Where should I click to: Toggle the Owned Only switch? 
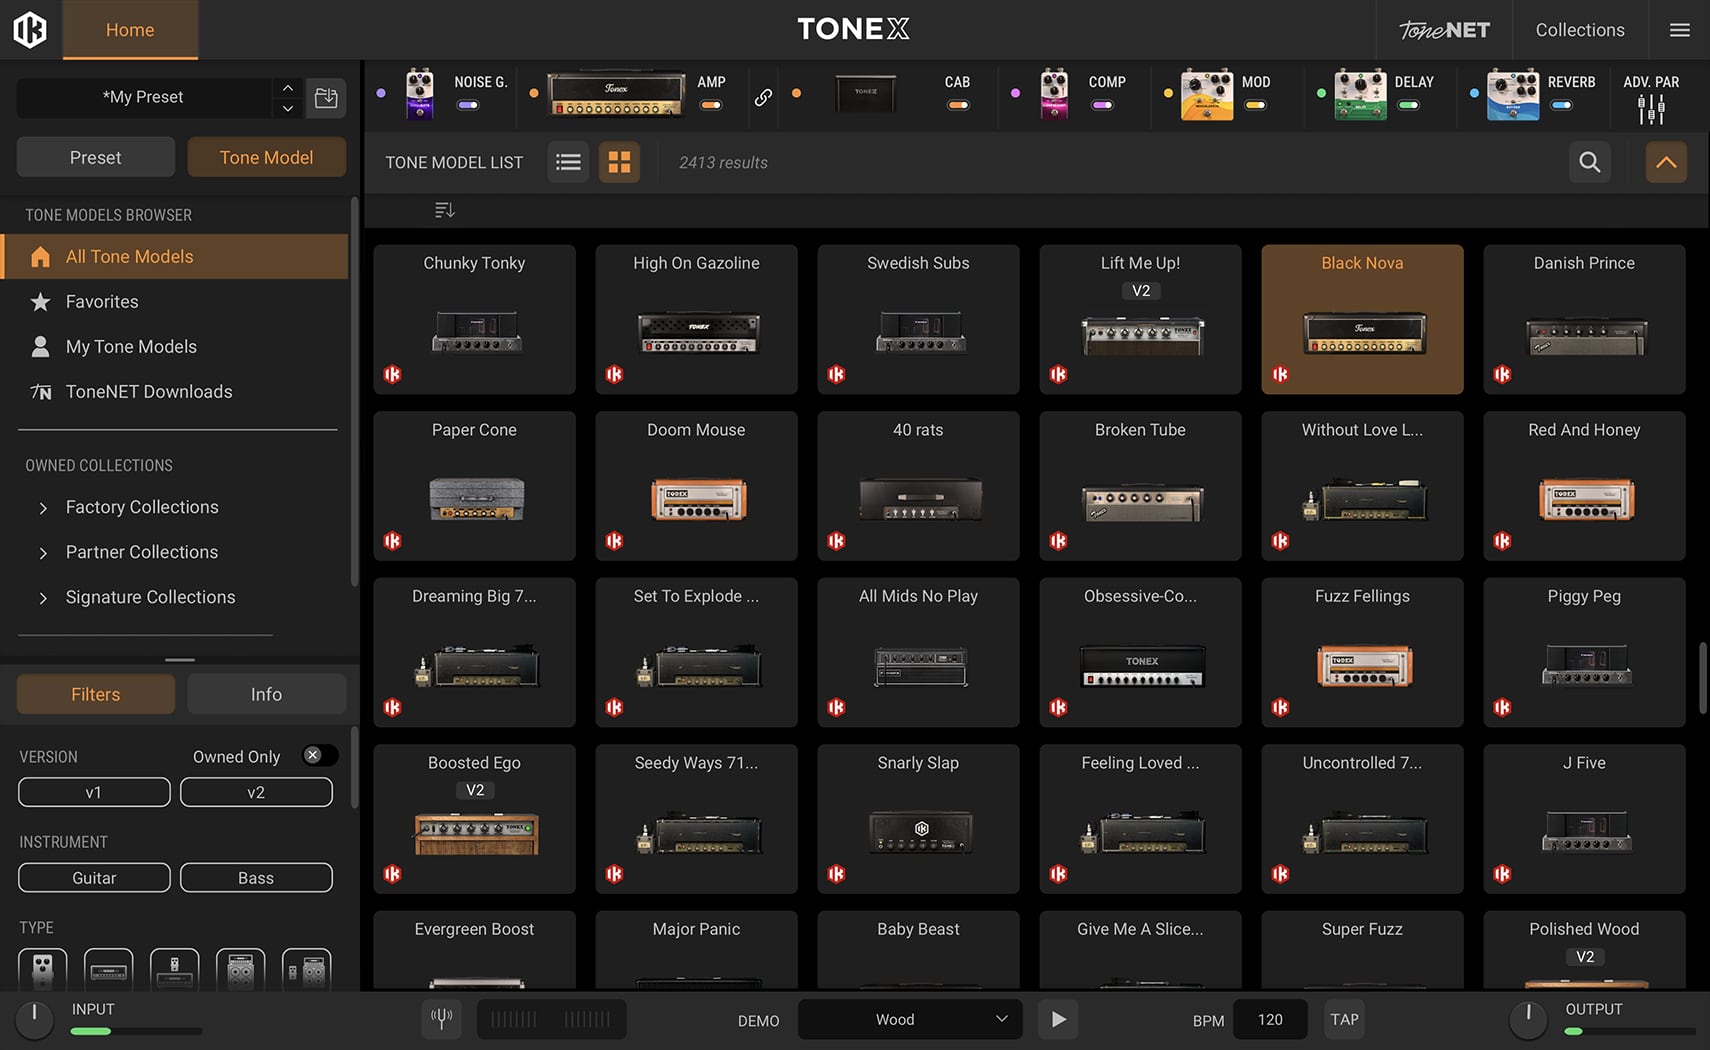point(317,756)
